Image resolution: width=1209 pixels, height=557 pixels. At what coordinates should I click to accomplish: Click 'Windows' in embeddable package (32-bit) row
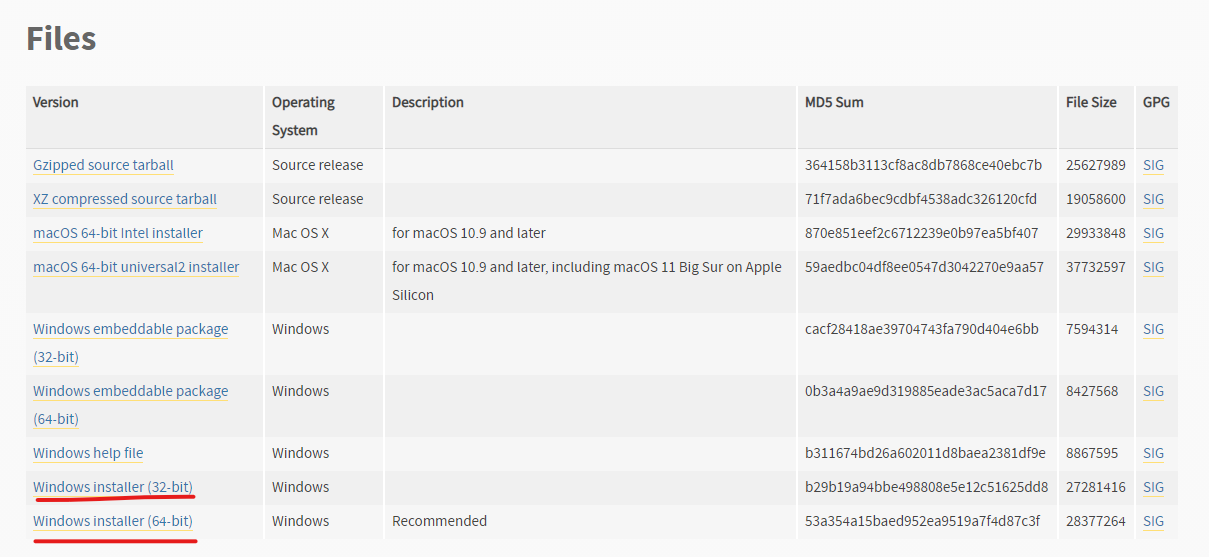point(300,329)
